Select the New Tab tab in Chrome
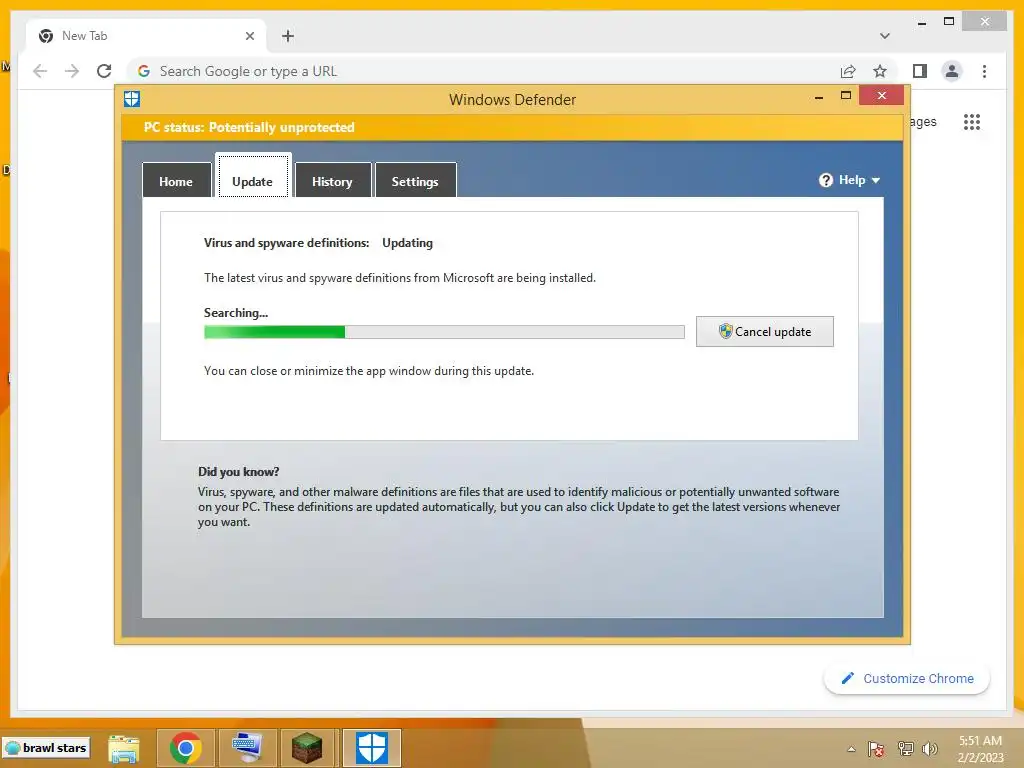The image size is (1024, 768). [145, 36]
